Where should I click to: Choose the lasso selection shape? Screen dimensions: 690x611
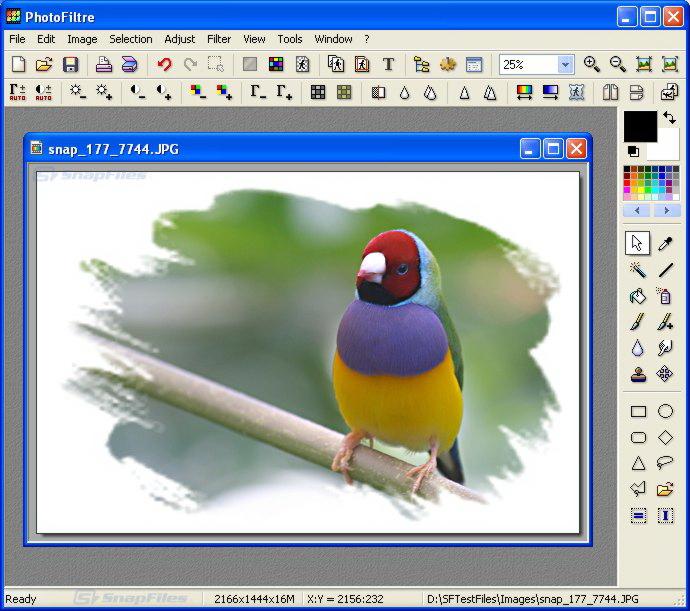[x=665, y=462]
